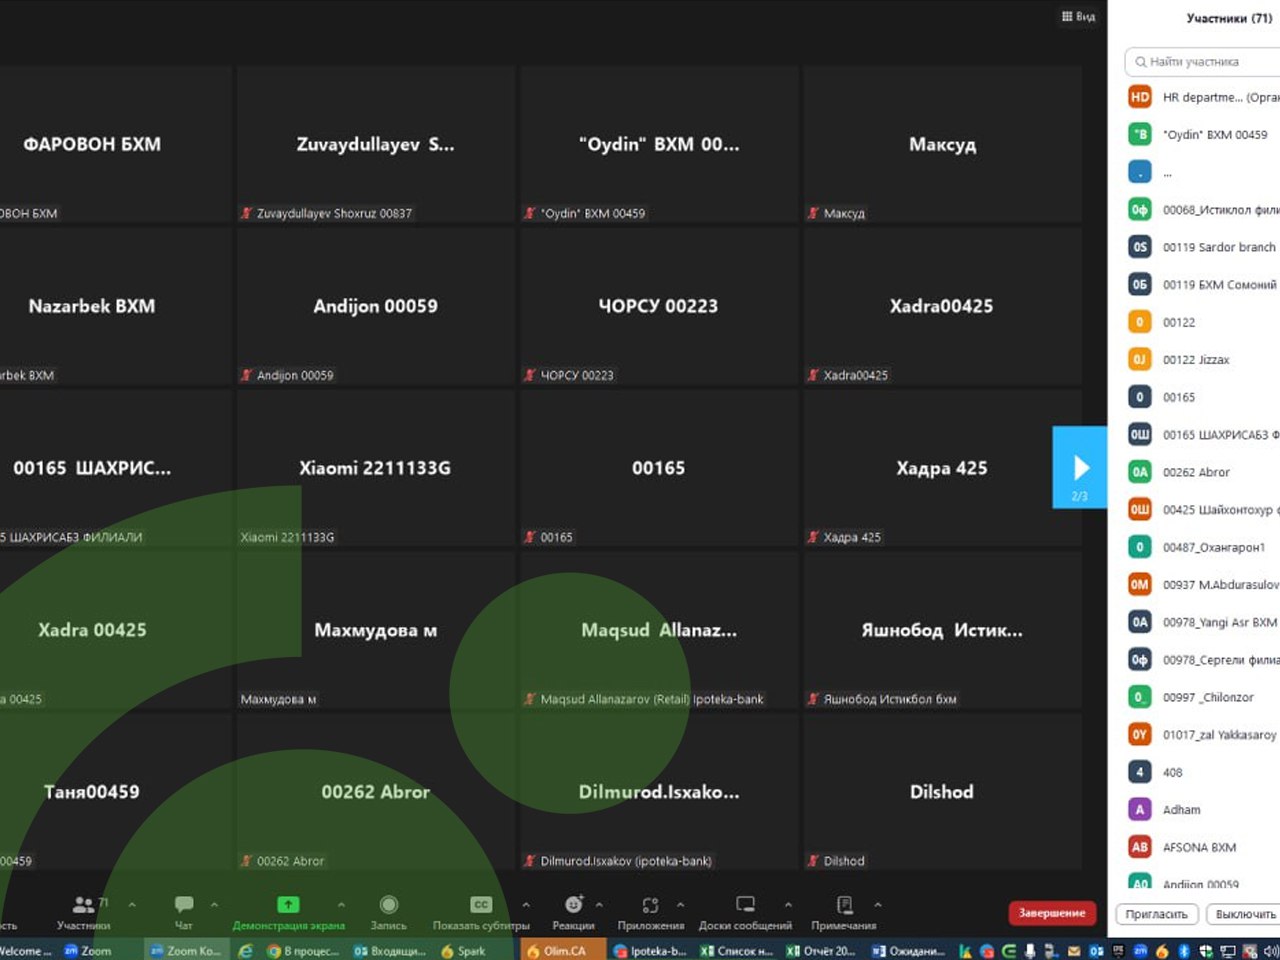The image size is (1280, 960).
Task: Go to next gallery page arrow
Action: [1080, 467]
